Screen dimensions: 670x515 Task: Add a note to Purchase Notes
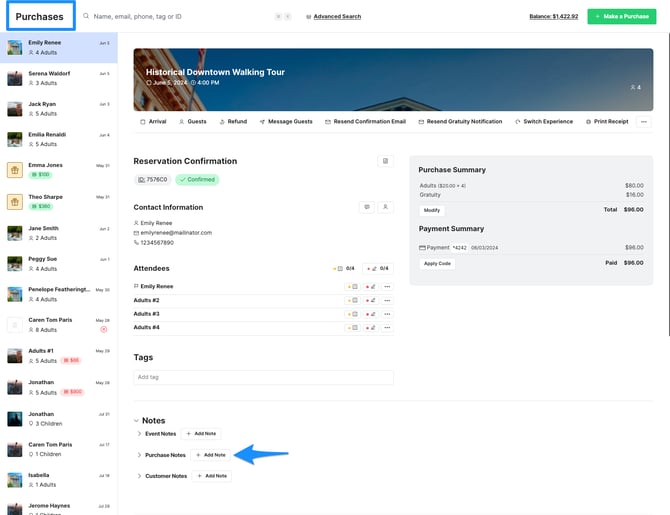pyautogui.click(x=210, y=455)
